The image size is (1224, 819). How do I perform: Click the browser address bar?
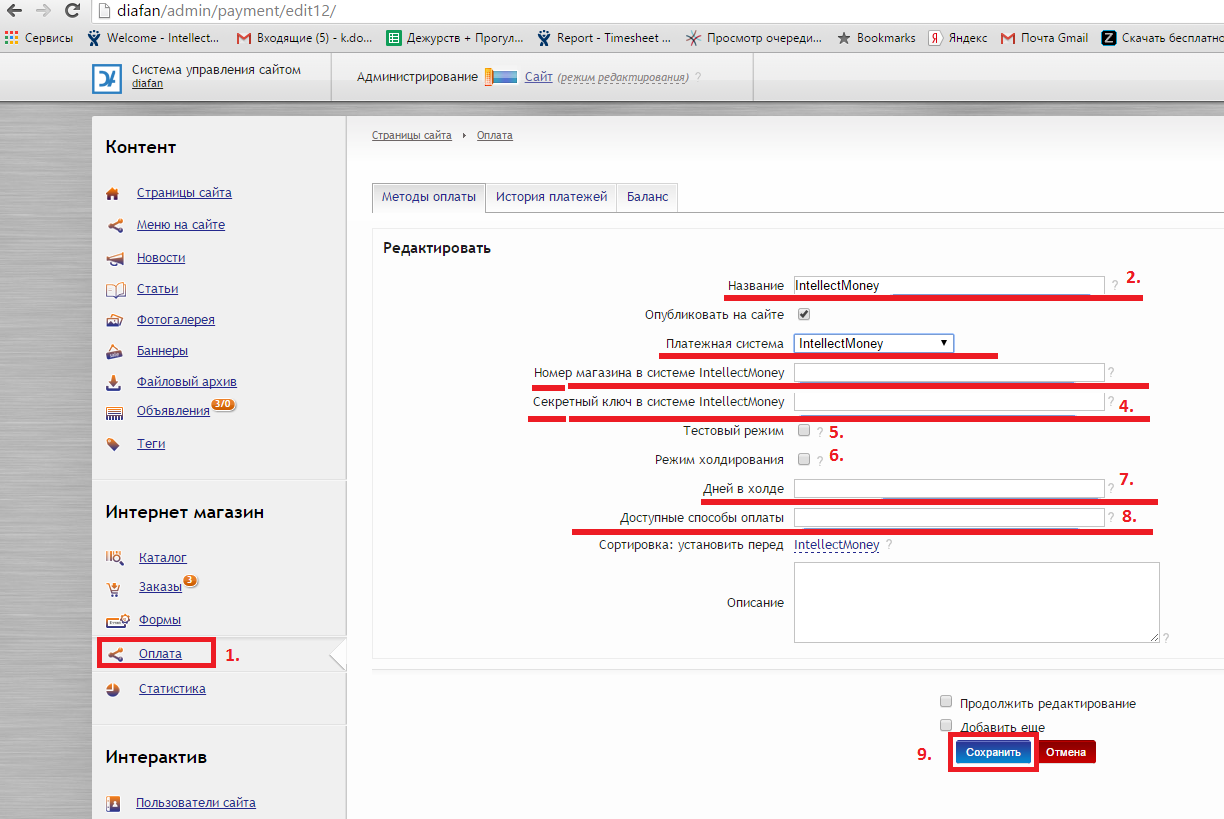pos(660,11)
